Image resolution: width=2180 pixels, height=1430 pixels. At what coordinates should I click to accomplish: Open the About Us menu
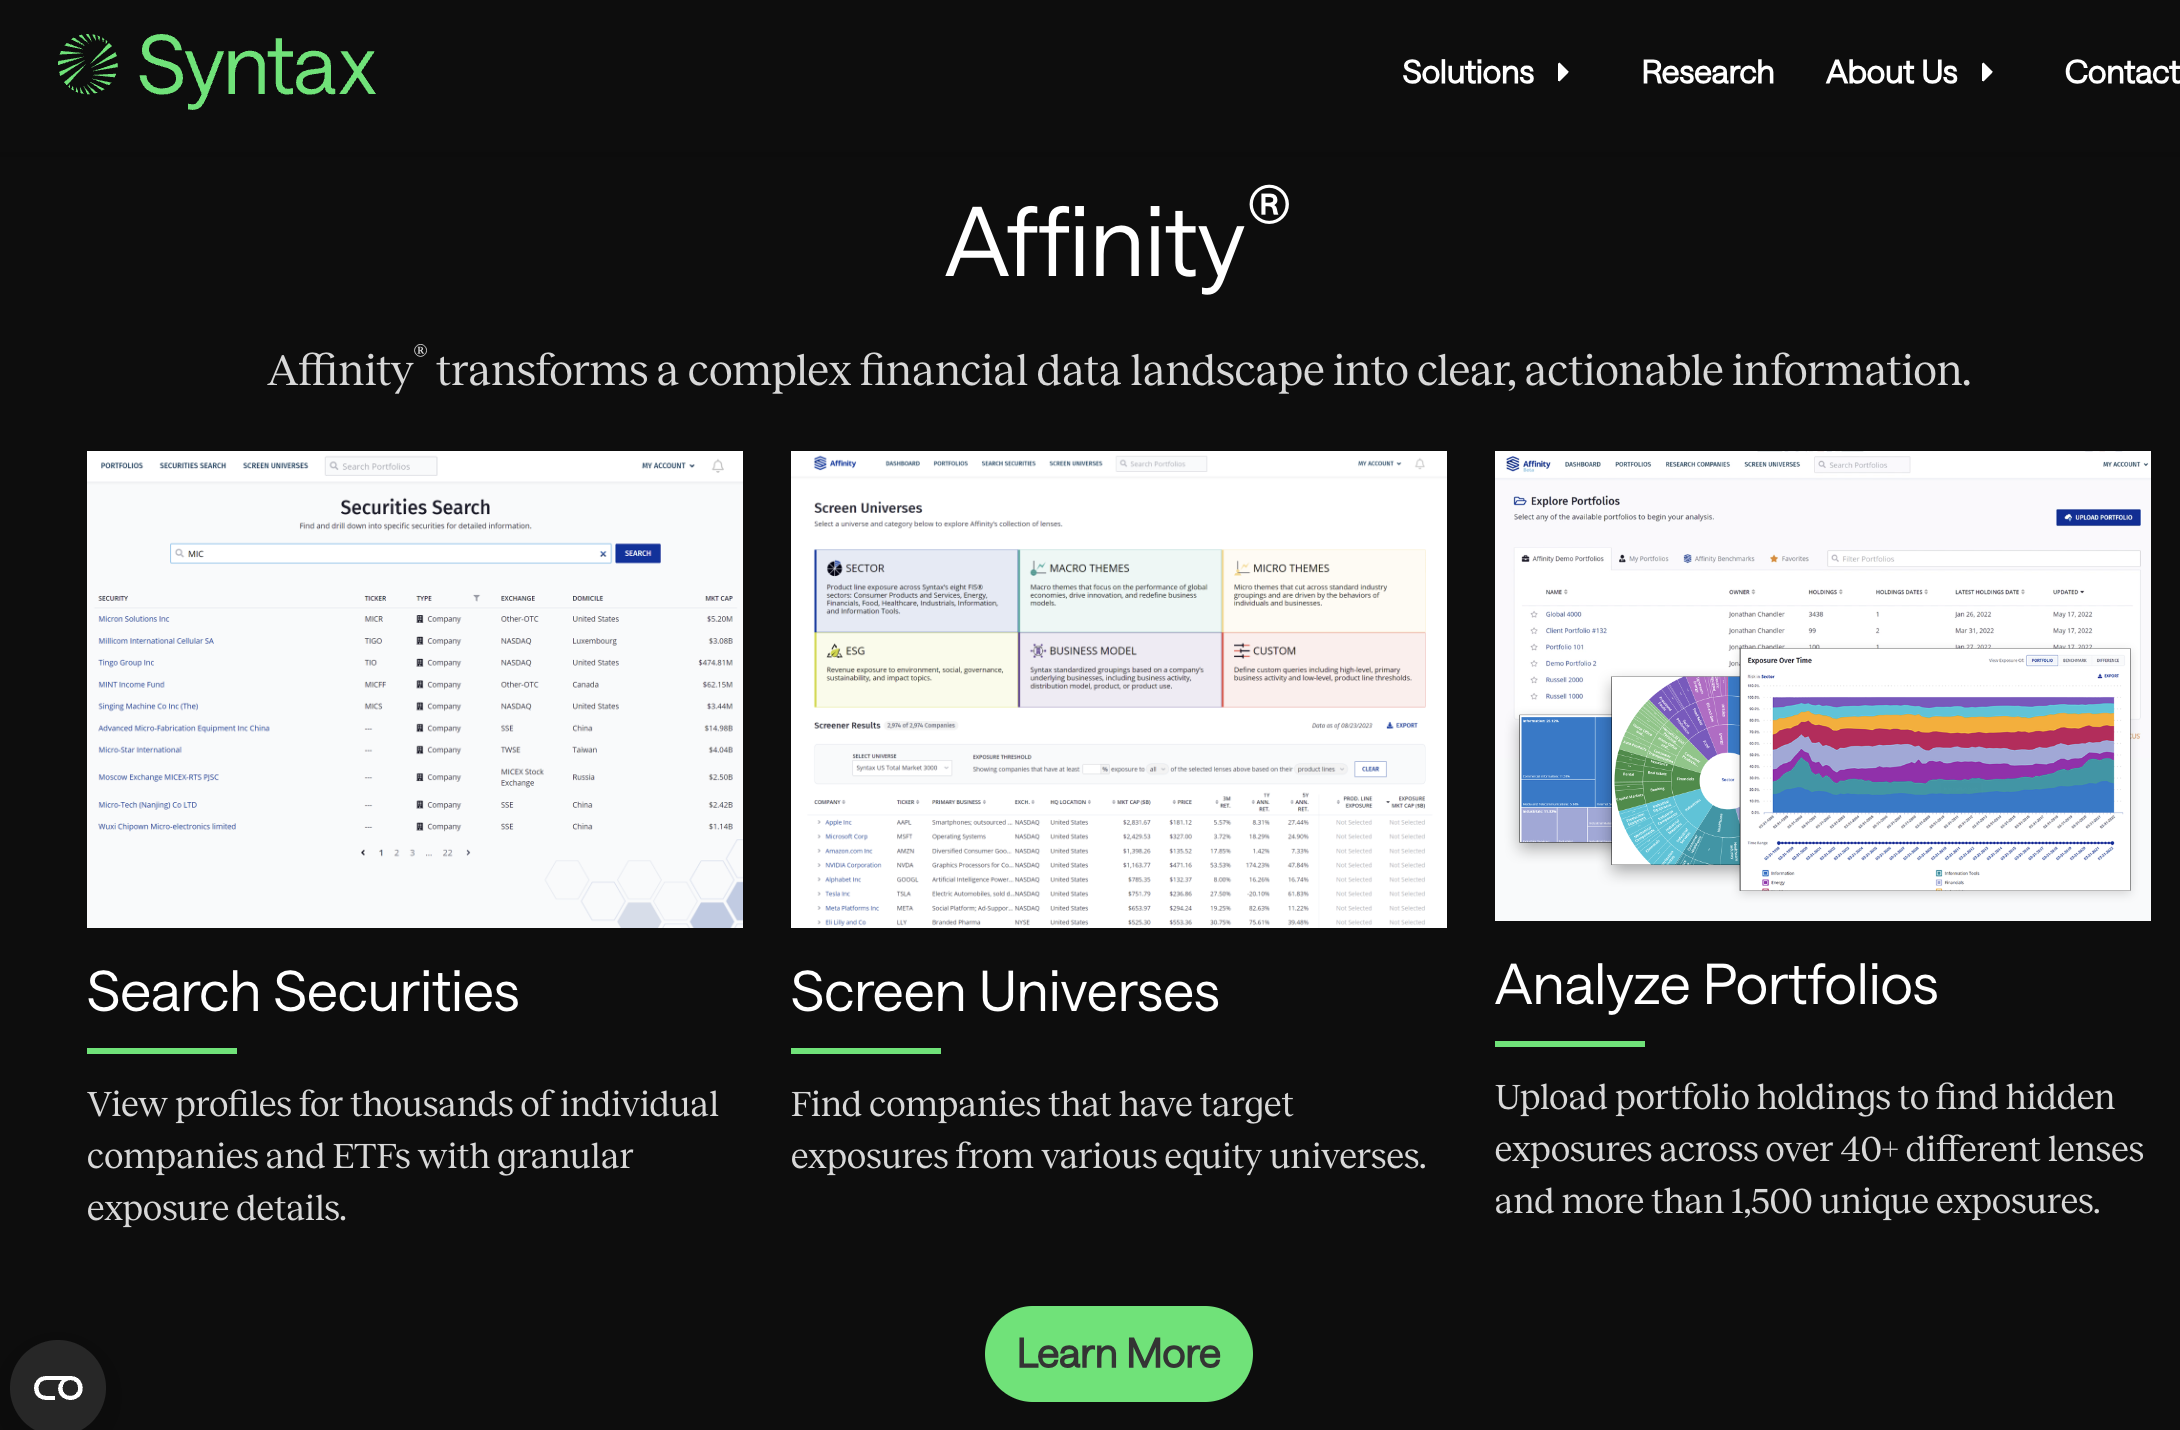(1891, 72)
